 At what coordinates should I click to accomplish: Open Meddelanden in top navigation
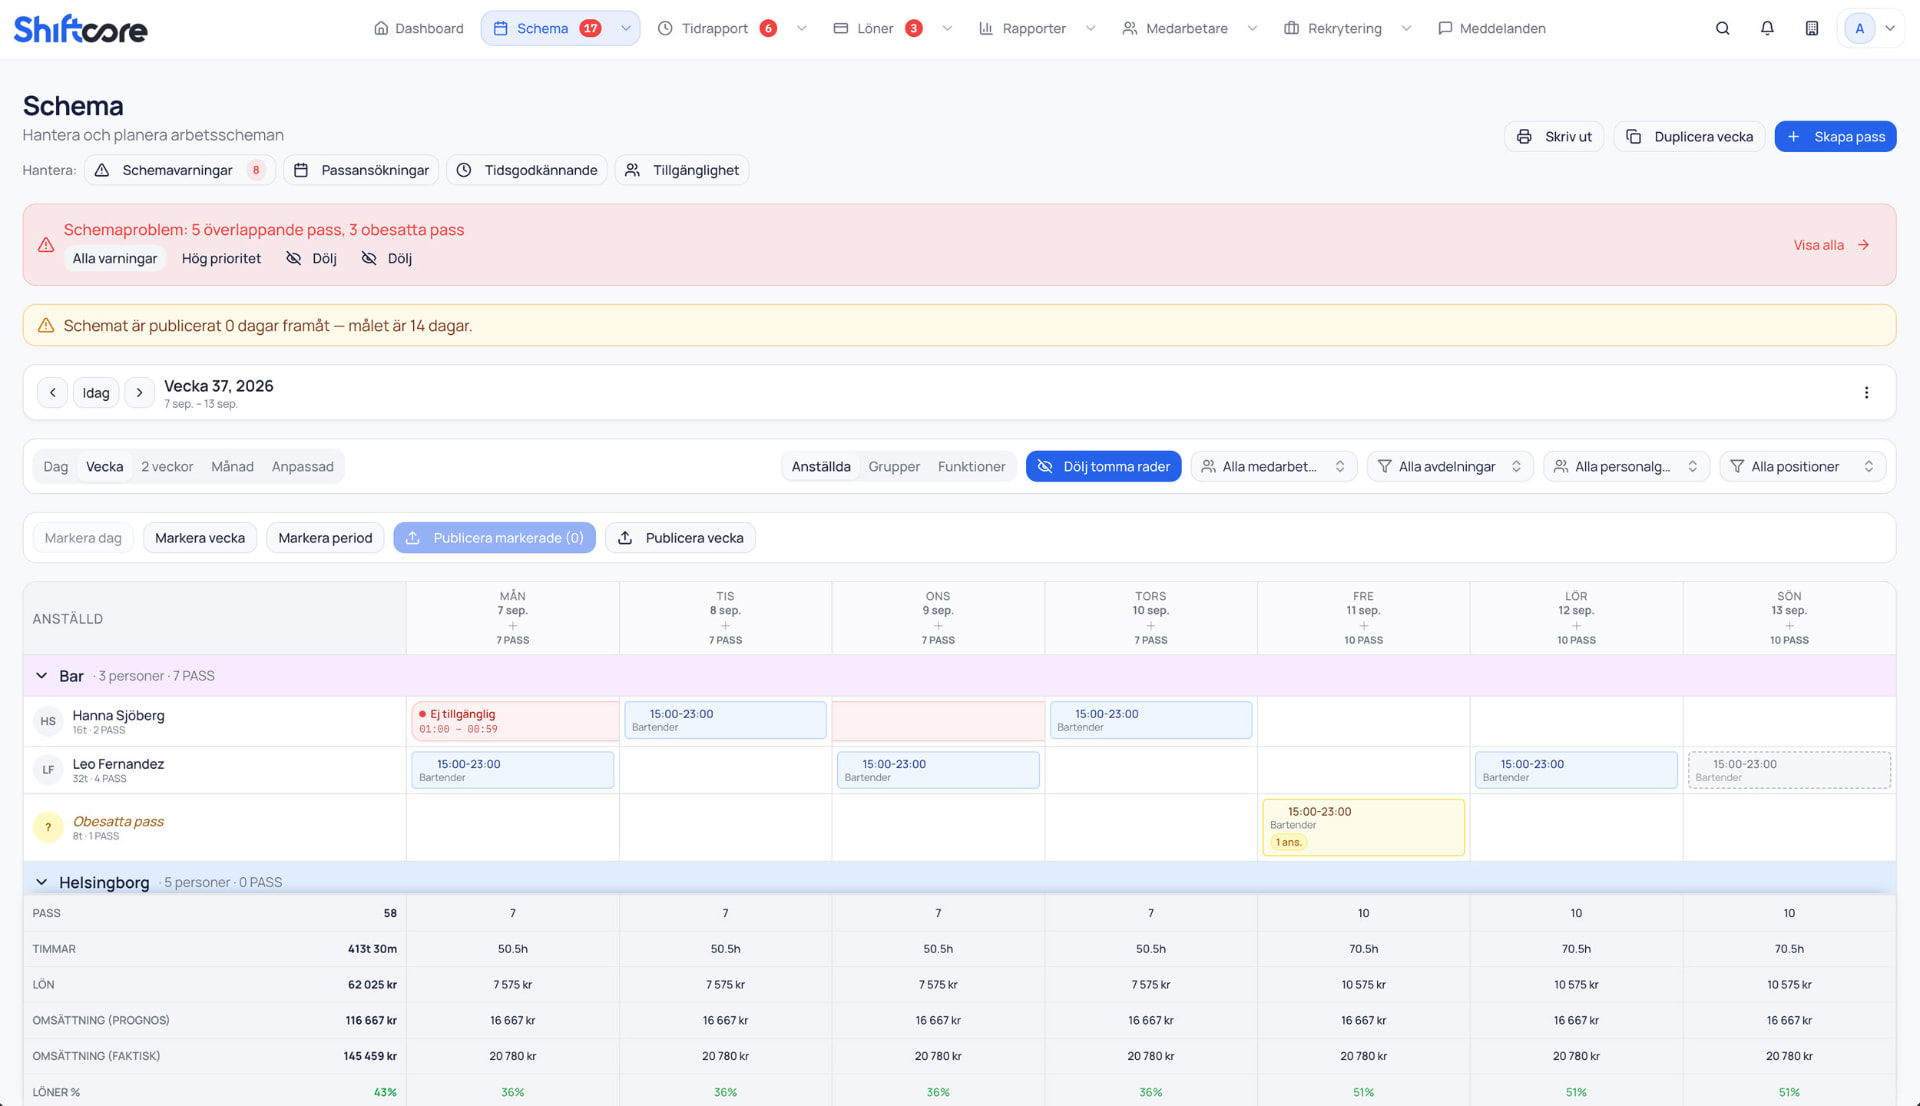click(x=1491, y=28)
